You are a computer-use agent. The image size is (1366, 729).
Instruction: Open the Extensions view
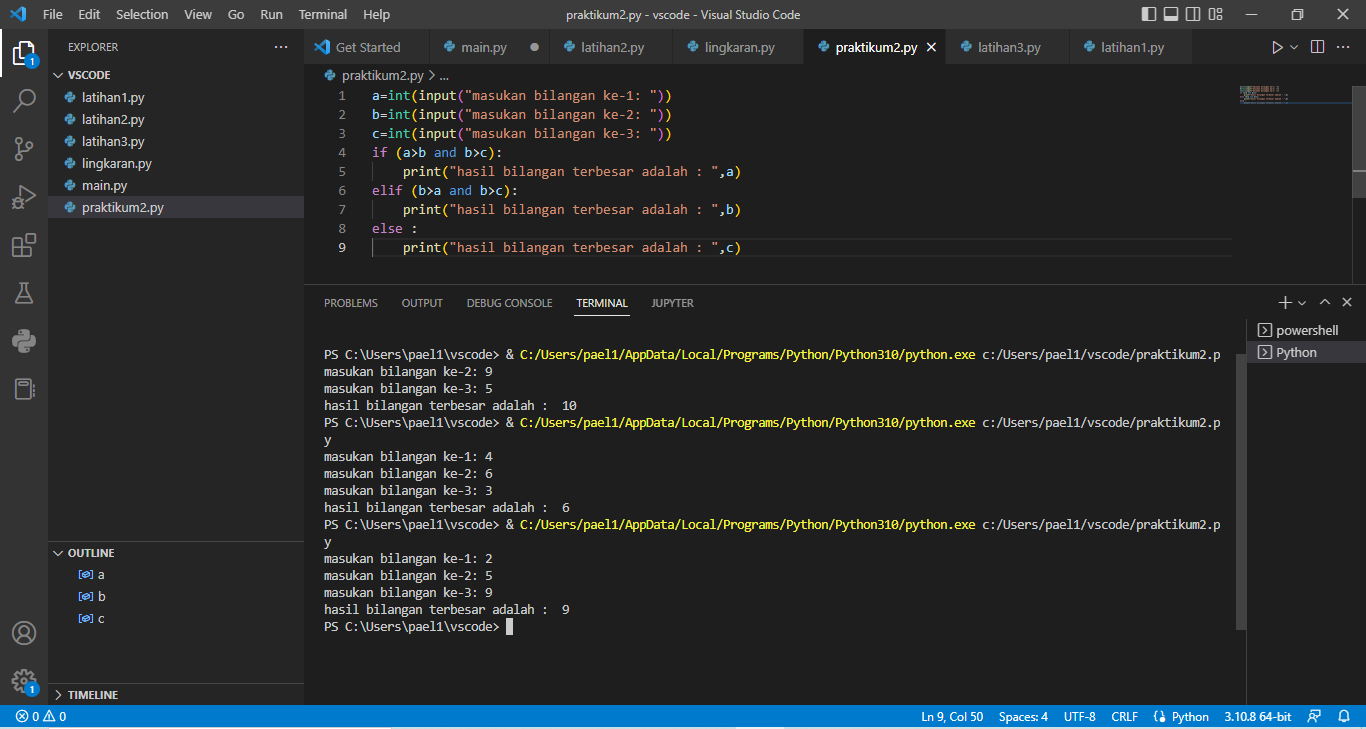point(24,245)
